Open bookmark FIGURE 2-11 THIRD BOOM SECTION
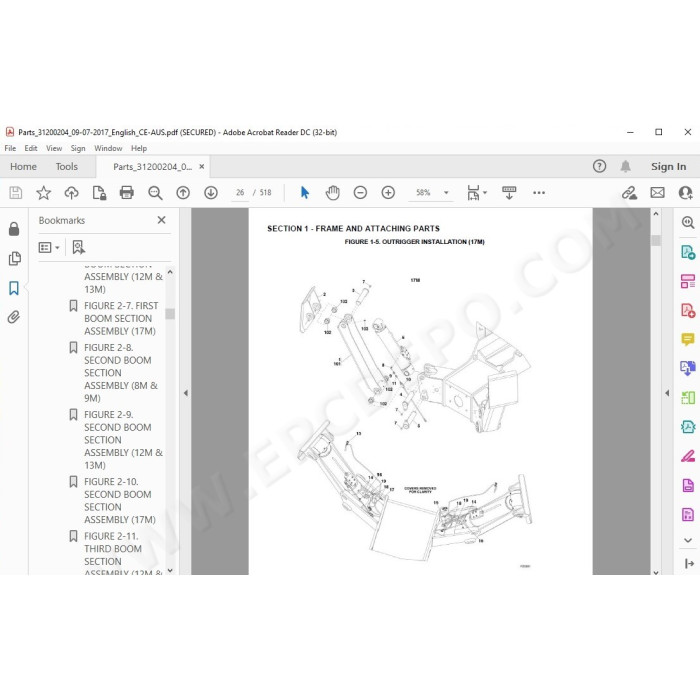Viewport: 700px width, 700px height. (x=124, y=555)
